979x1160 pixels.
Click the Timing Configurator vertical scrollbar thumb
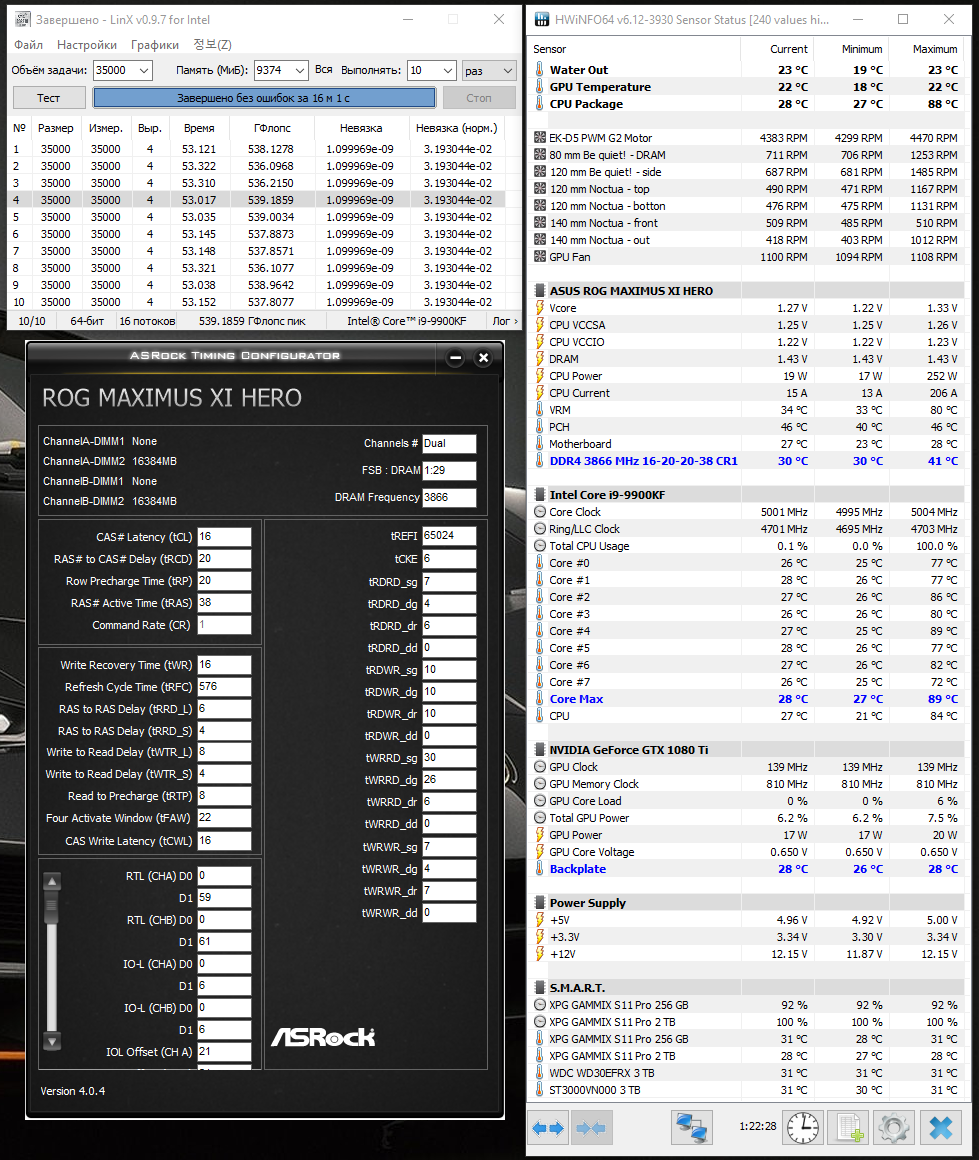[x=51, y=906]
